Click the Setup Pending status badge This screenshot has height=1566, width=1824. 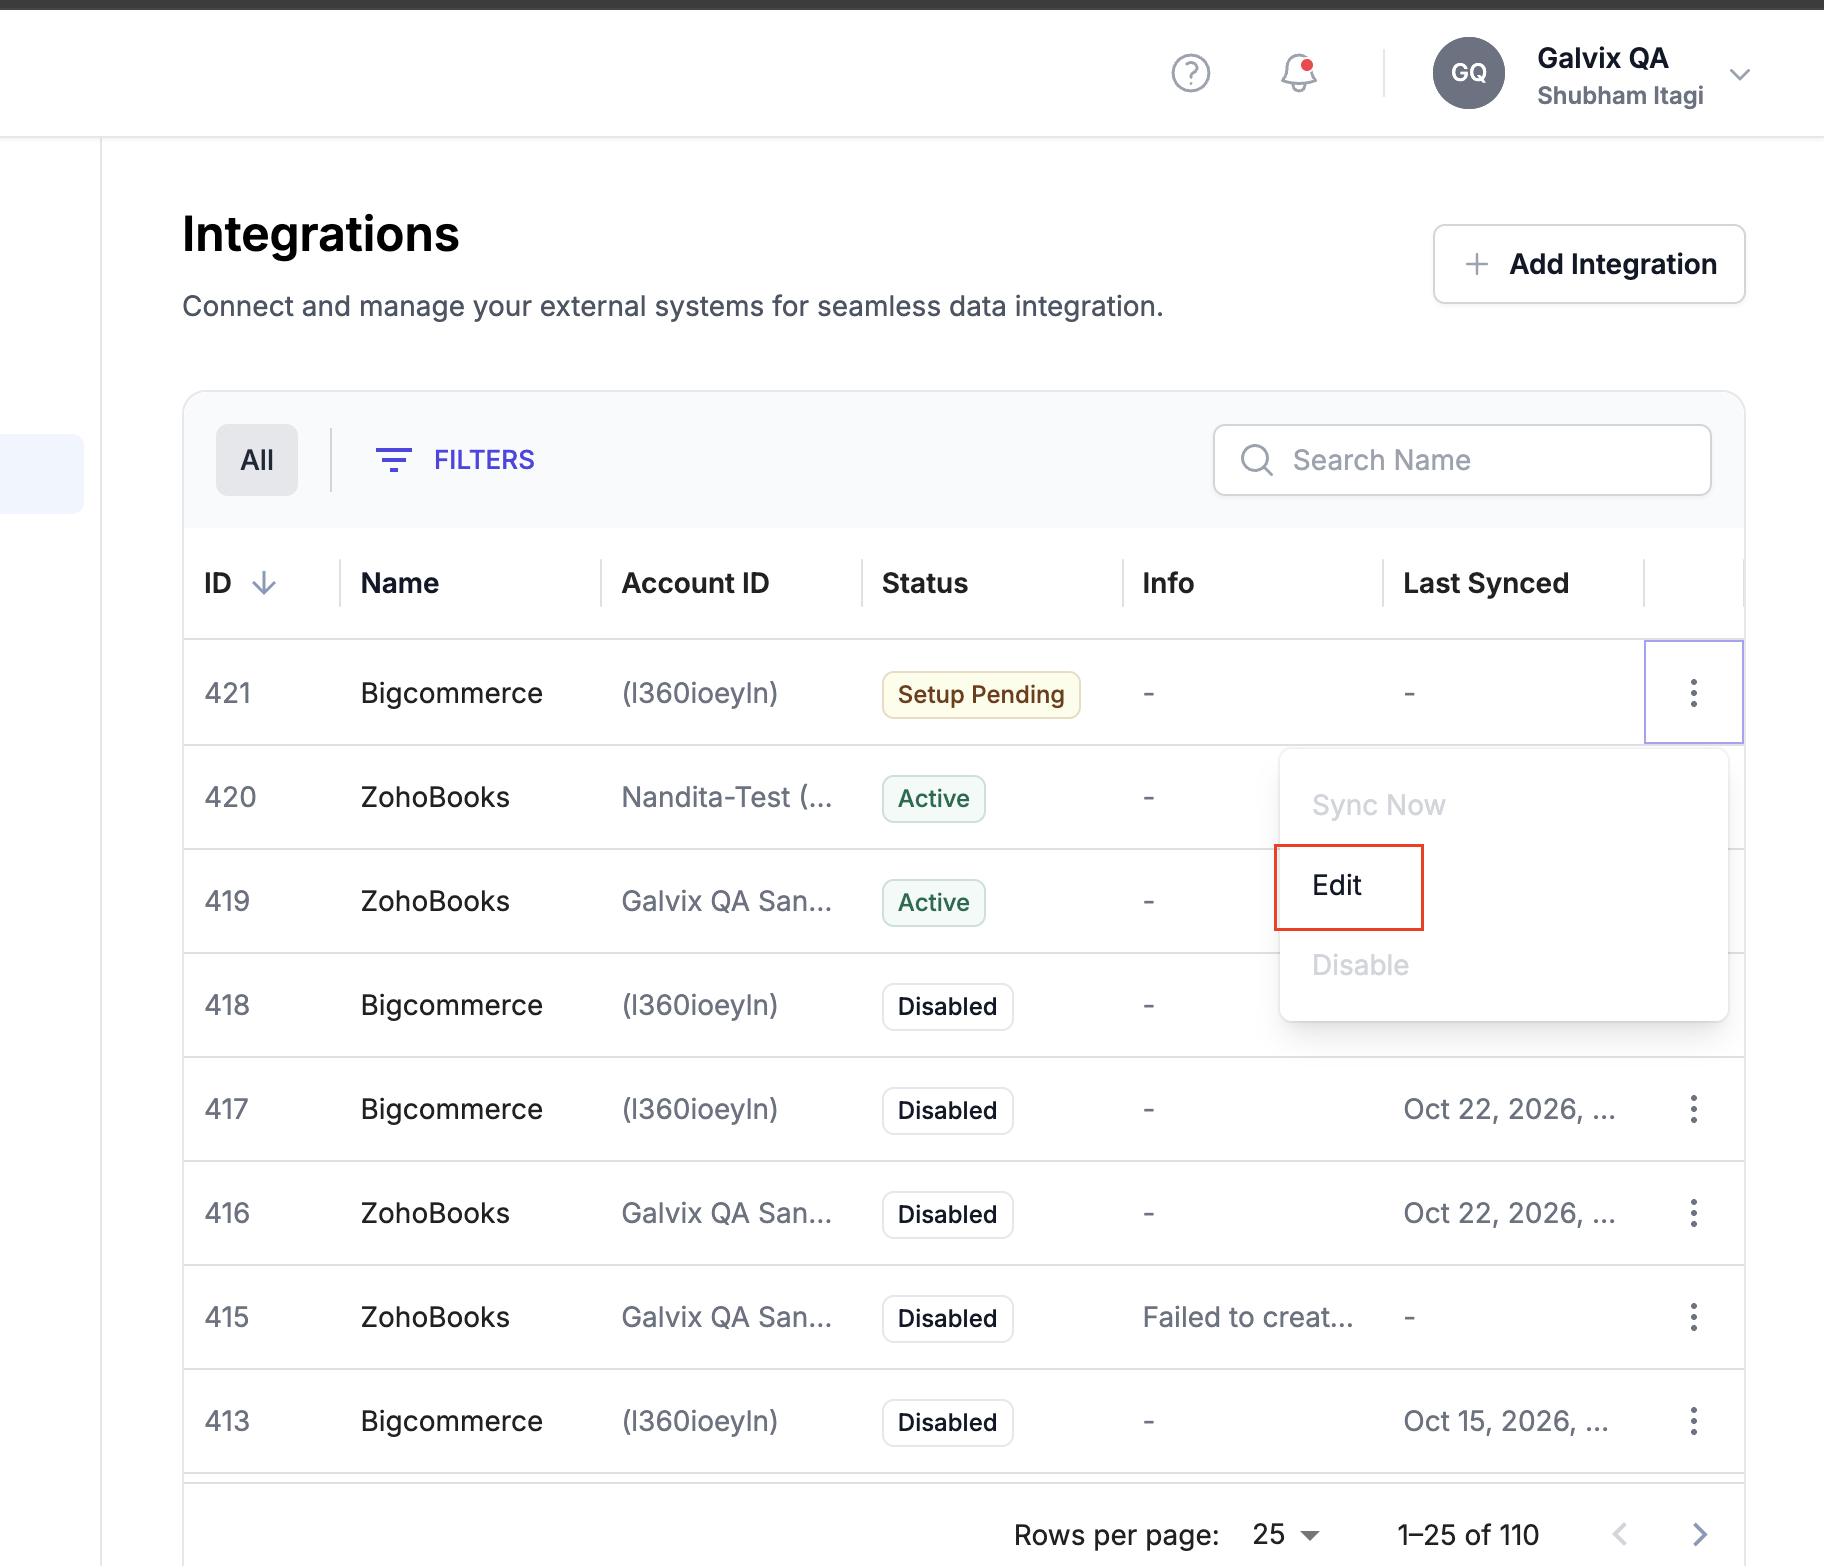pos(981,694)
